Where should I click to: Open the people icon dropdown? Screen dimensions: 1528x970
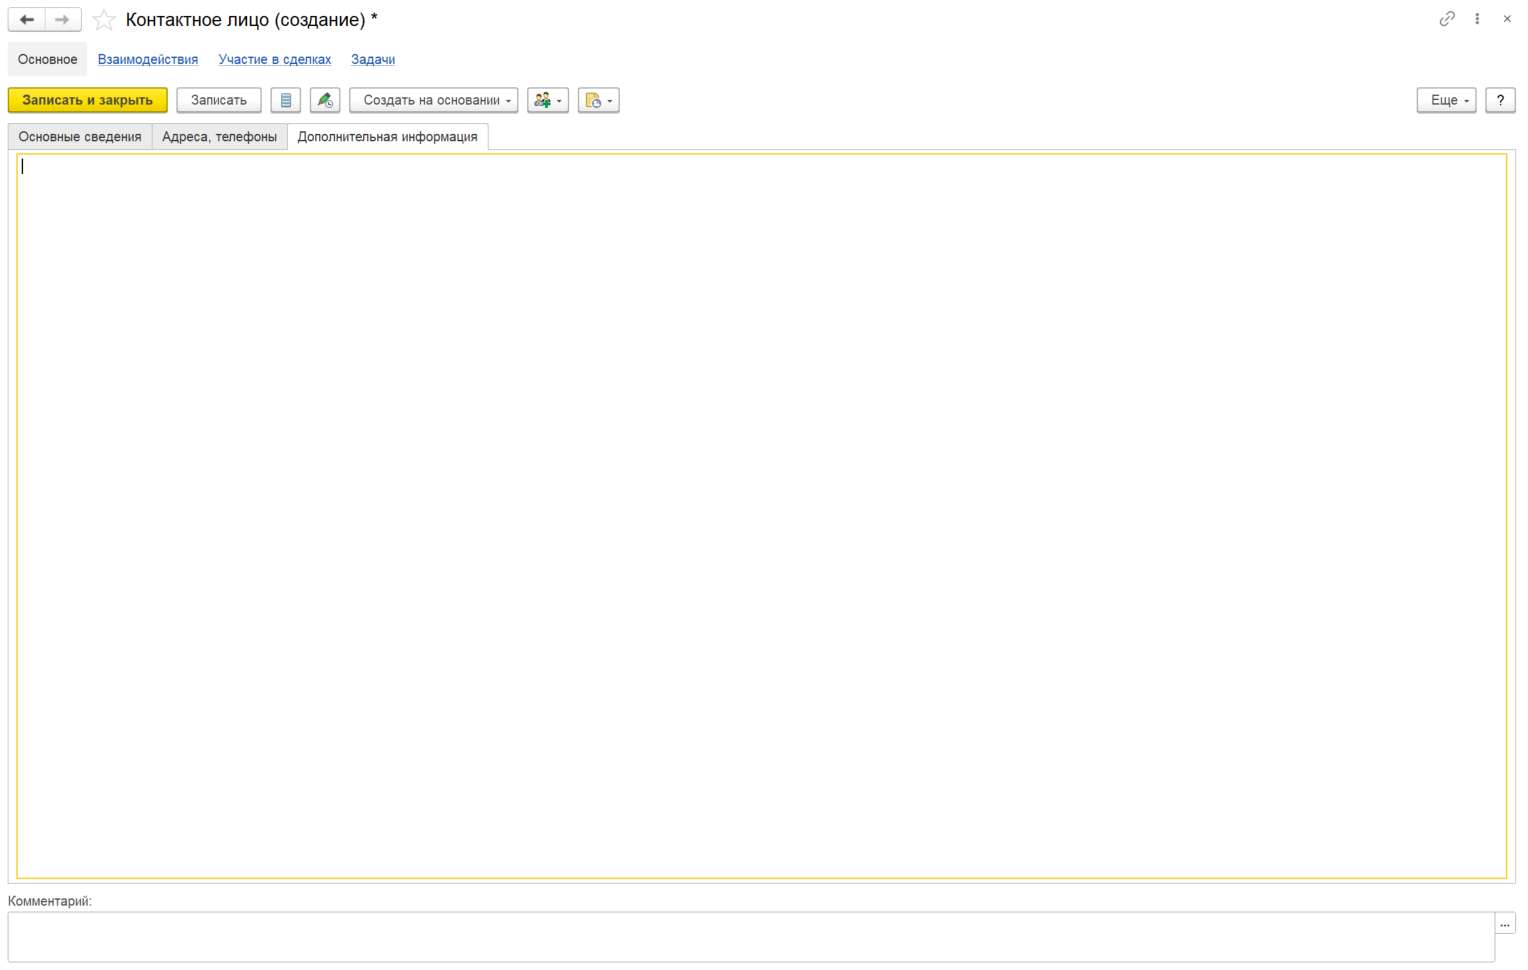tap(548, 100)
